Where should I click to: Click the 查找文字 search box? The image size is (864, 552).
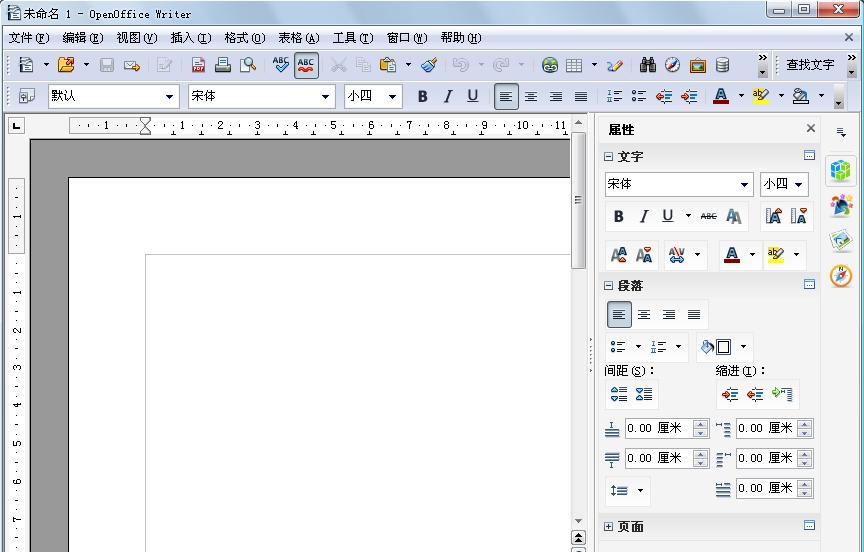pos(809,65)
